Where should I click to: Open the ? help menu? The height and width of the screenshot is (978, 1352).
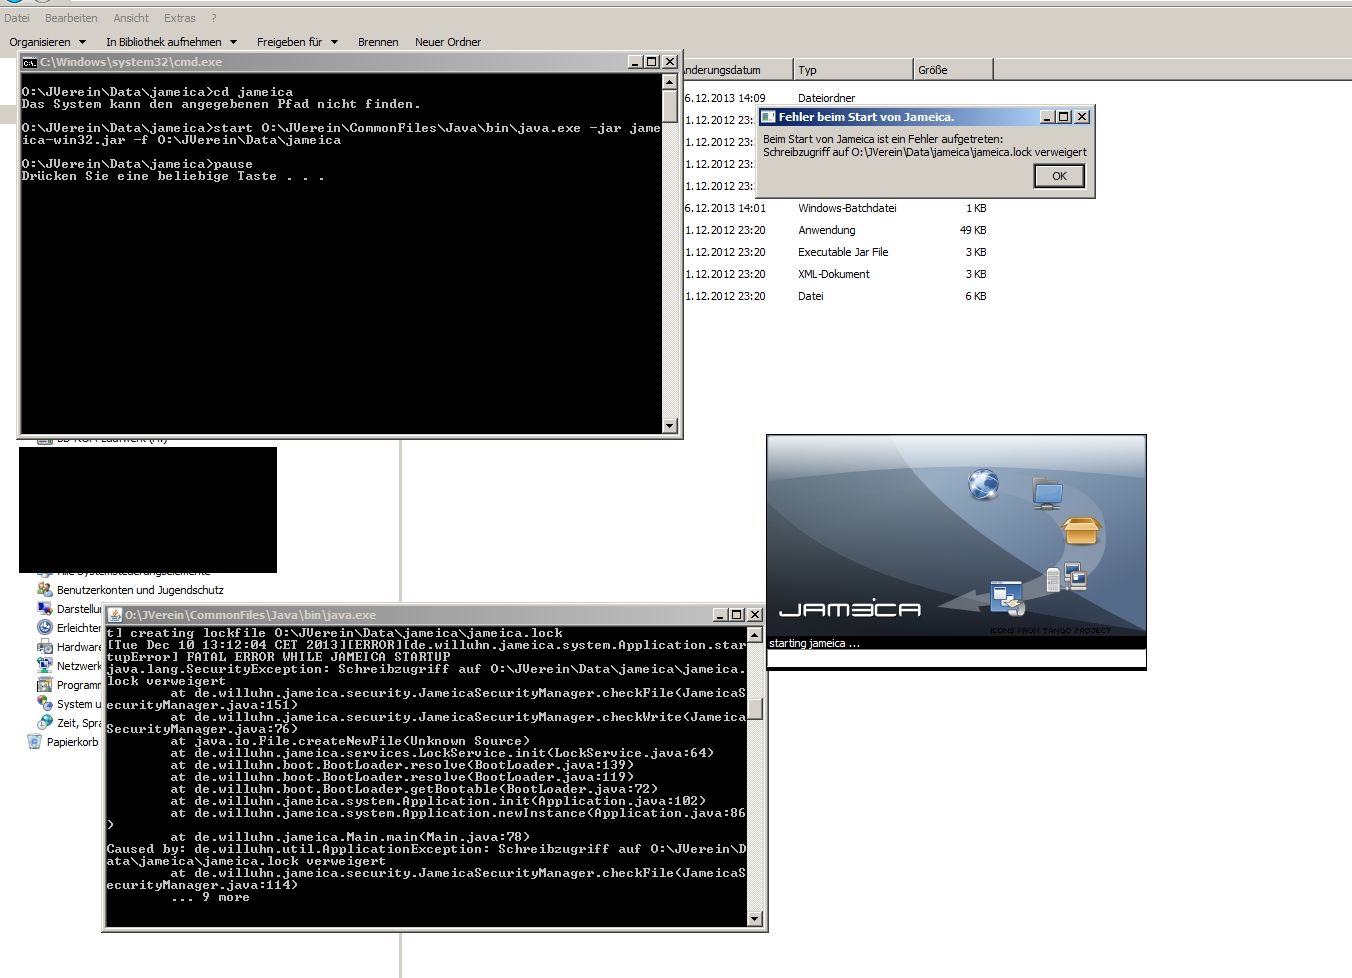click(x=214, y=18)
